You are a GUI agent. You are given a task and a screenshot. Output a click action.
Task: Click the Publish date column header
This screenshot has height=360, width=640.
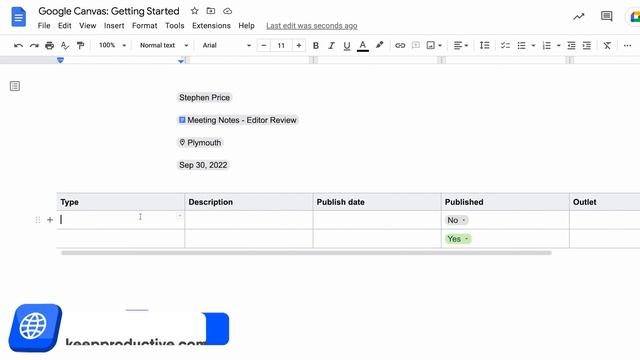340,202
